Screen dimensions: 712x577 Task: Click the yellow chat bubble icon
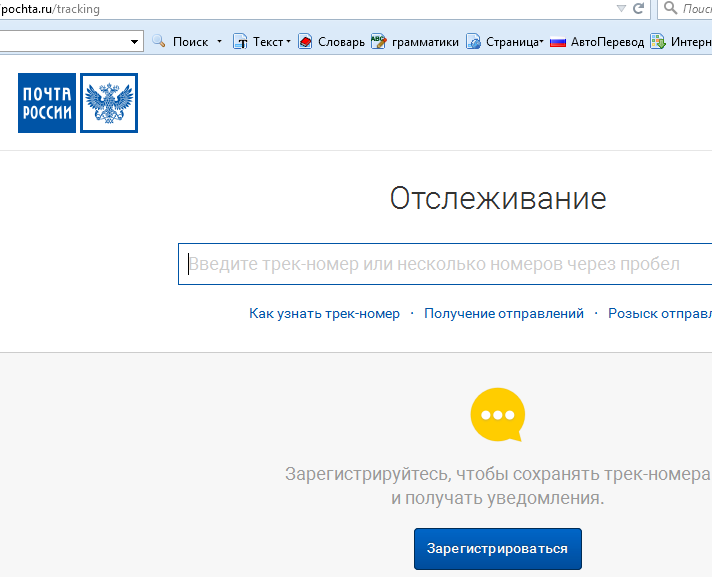[497, 415]
